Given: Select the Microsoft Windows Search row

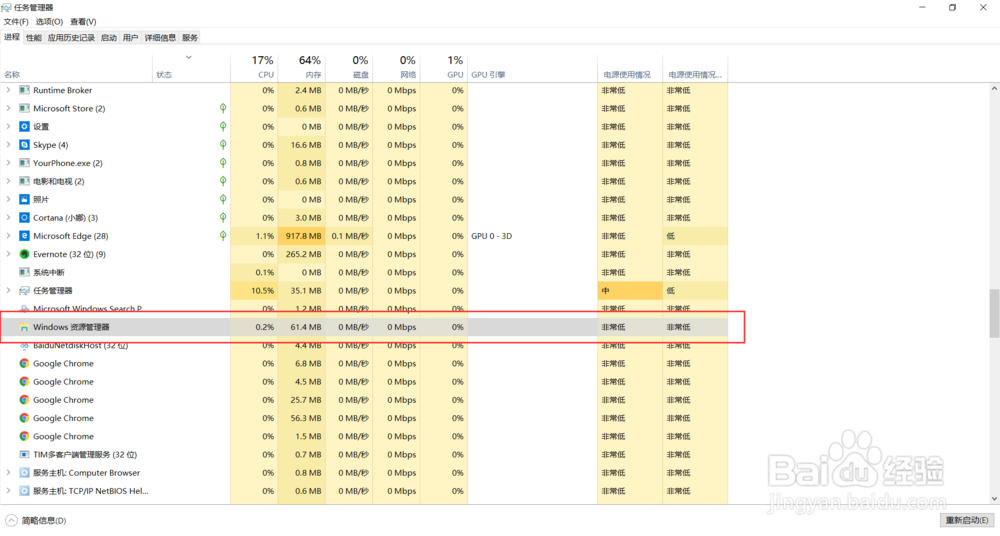Looking at the screenshot, I should [364, 309].
